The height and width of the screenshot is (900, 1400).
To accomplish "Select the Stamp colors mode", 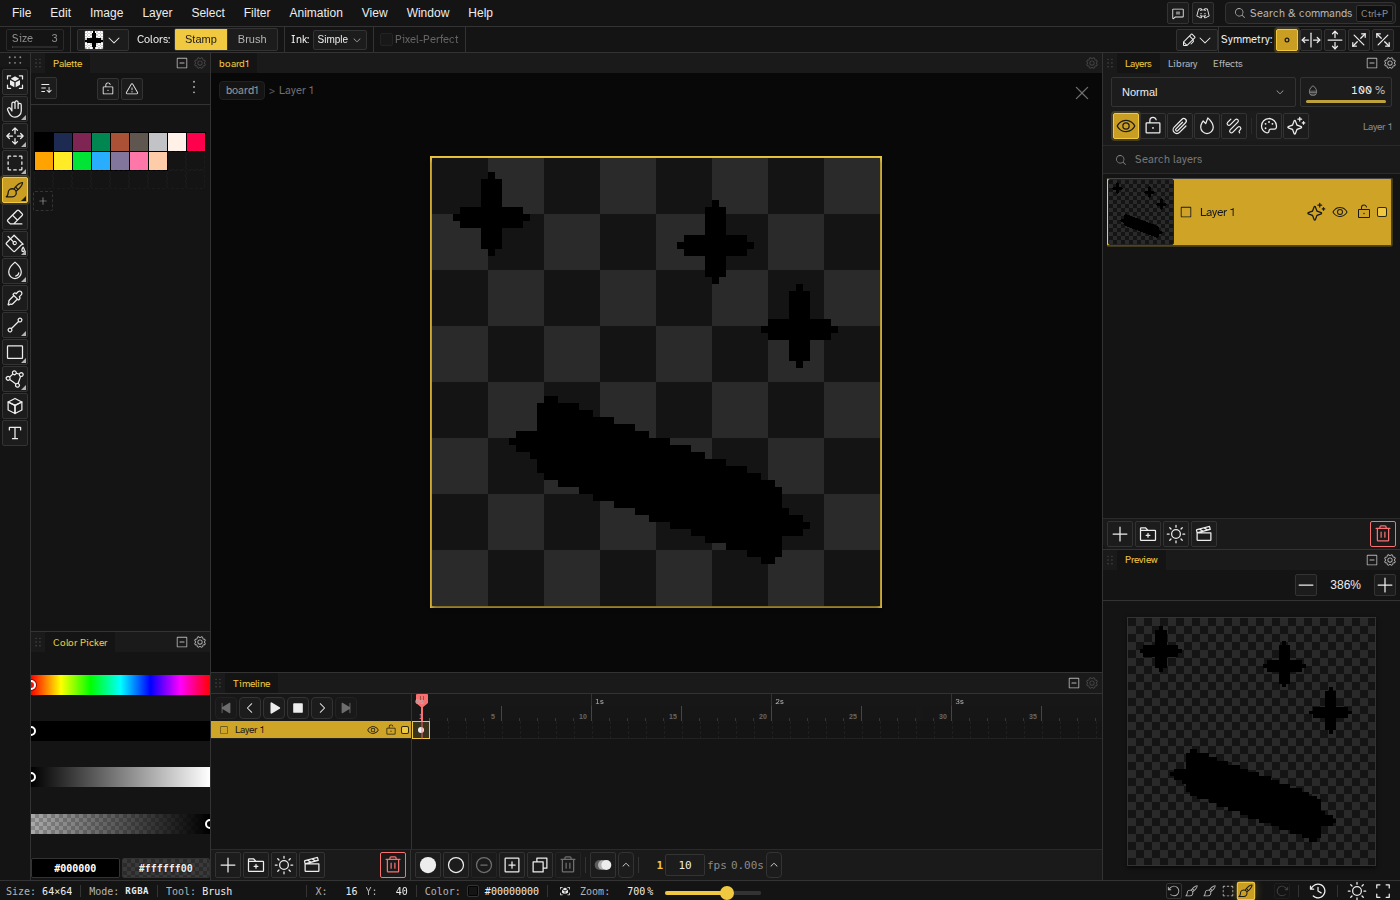I will (x=201, y=40).
